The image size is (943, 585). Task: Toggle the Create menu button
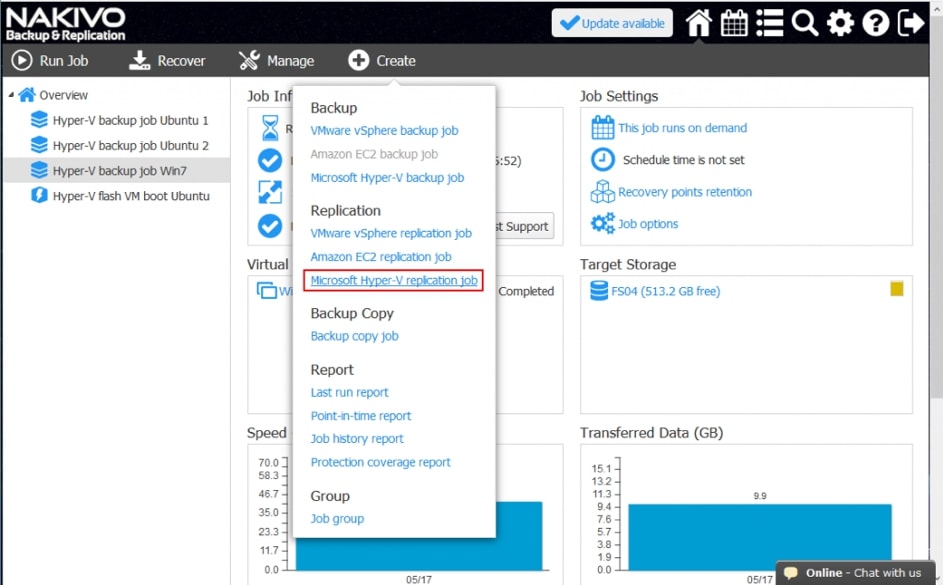tap(381, 61)
